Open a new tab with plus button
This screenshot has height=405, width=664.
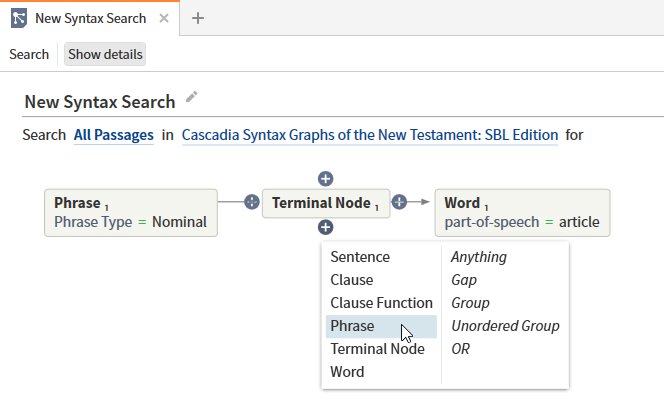click(x=198, y=18)
